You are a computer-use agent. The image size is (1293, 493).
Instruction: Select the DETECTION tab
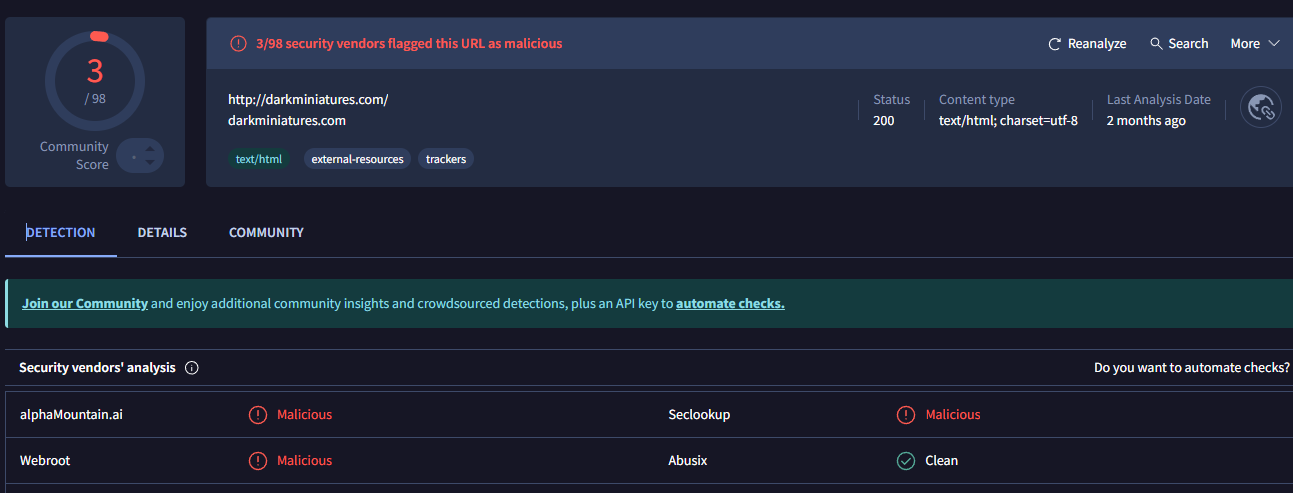tap(61, 232)
